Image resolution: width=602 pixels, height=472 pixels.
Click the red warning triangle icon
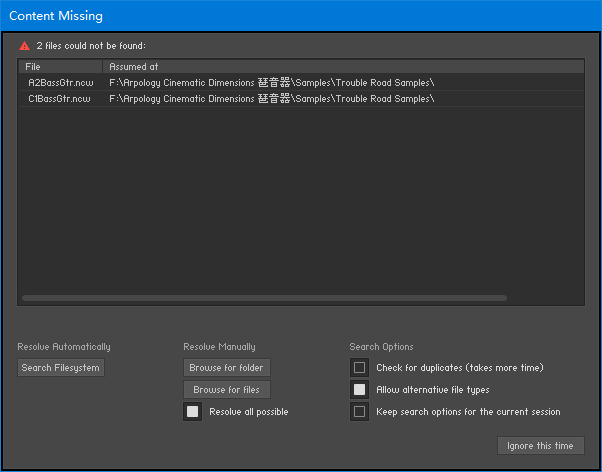[25, 46]
